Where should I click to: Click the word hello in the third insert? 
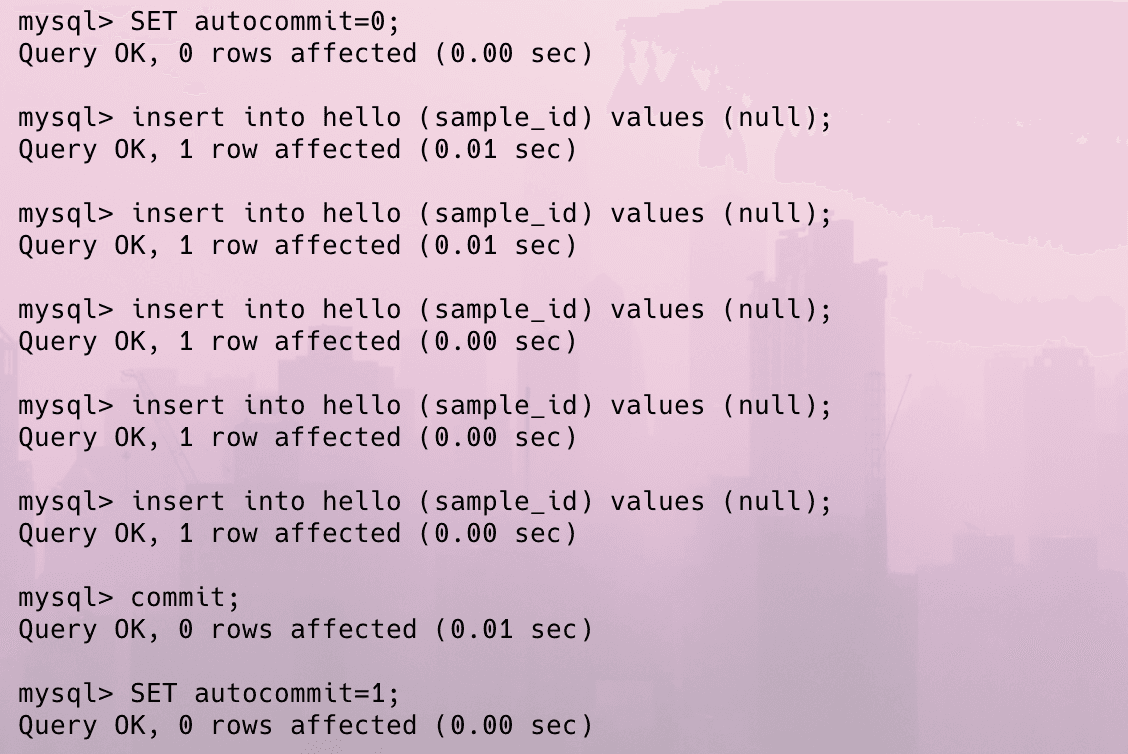[360, 310]
